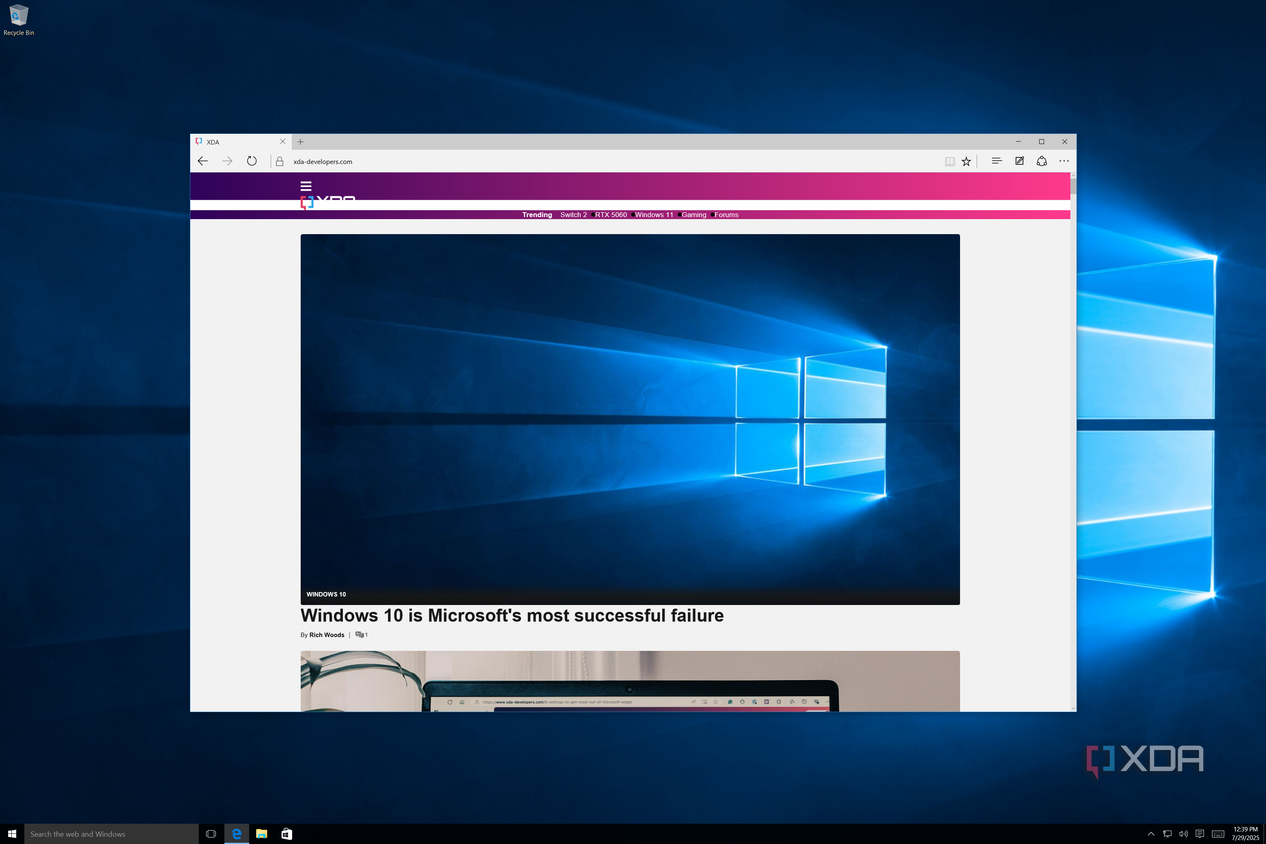The image size is (1266, 844).
Task: Open Task View on taskbar
Action: point(211,834)
